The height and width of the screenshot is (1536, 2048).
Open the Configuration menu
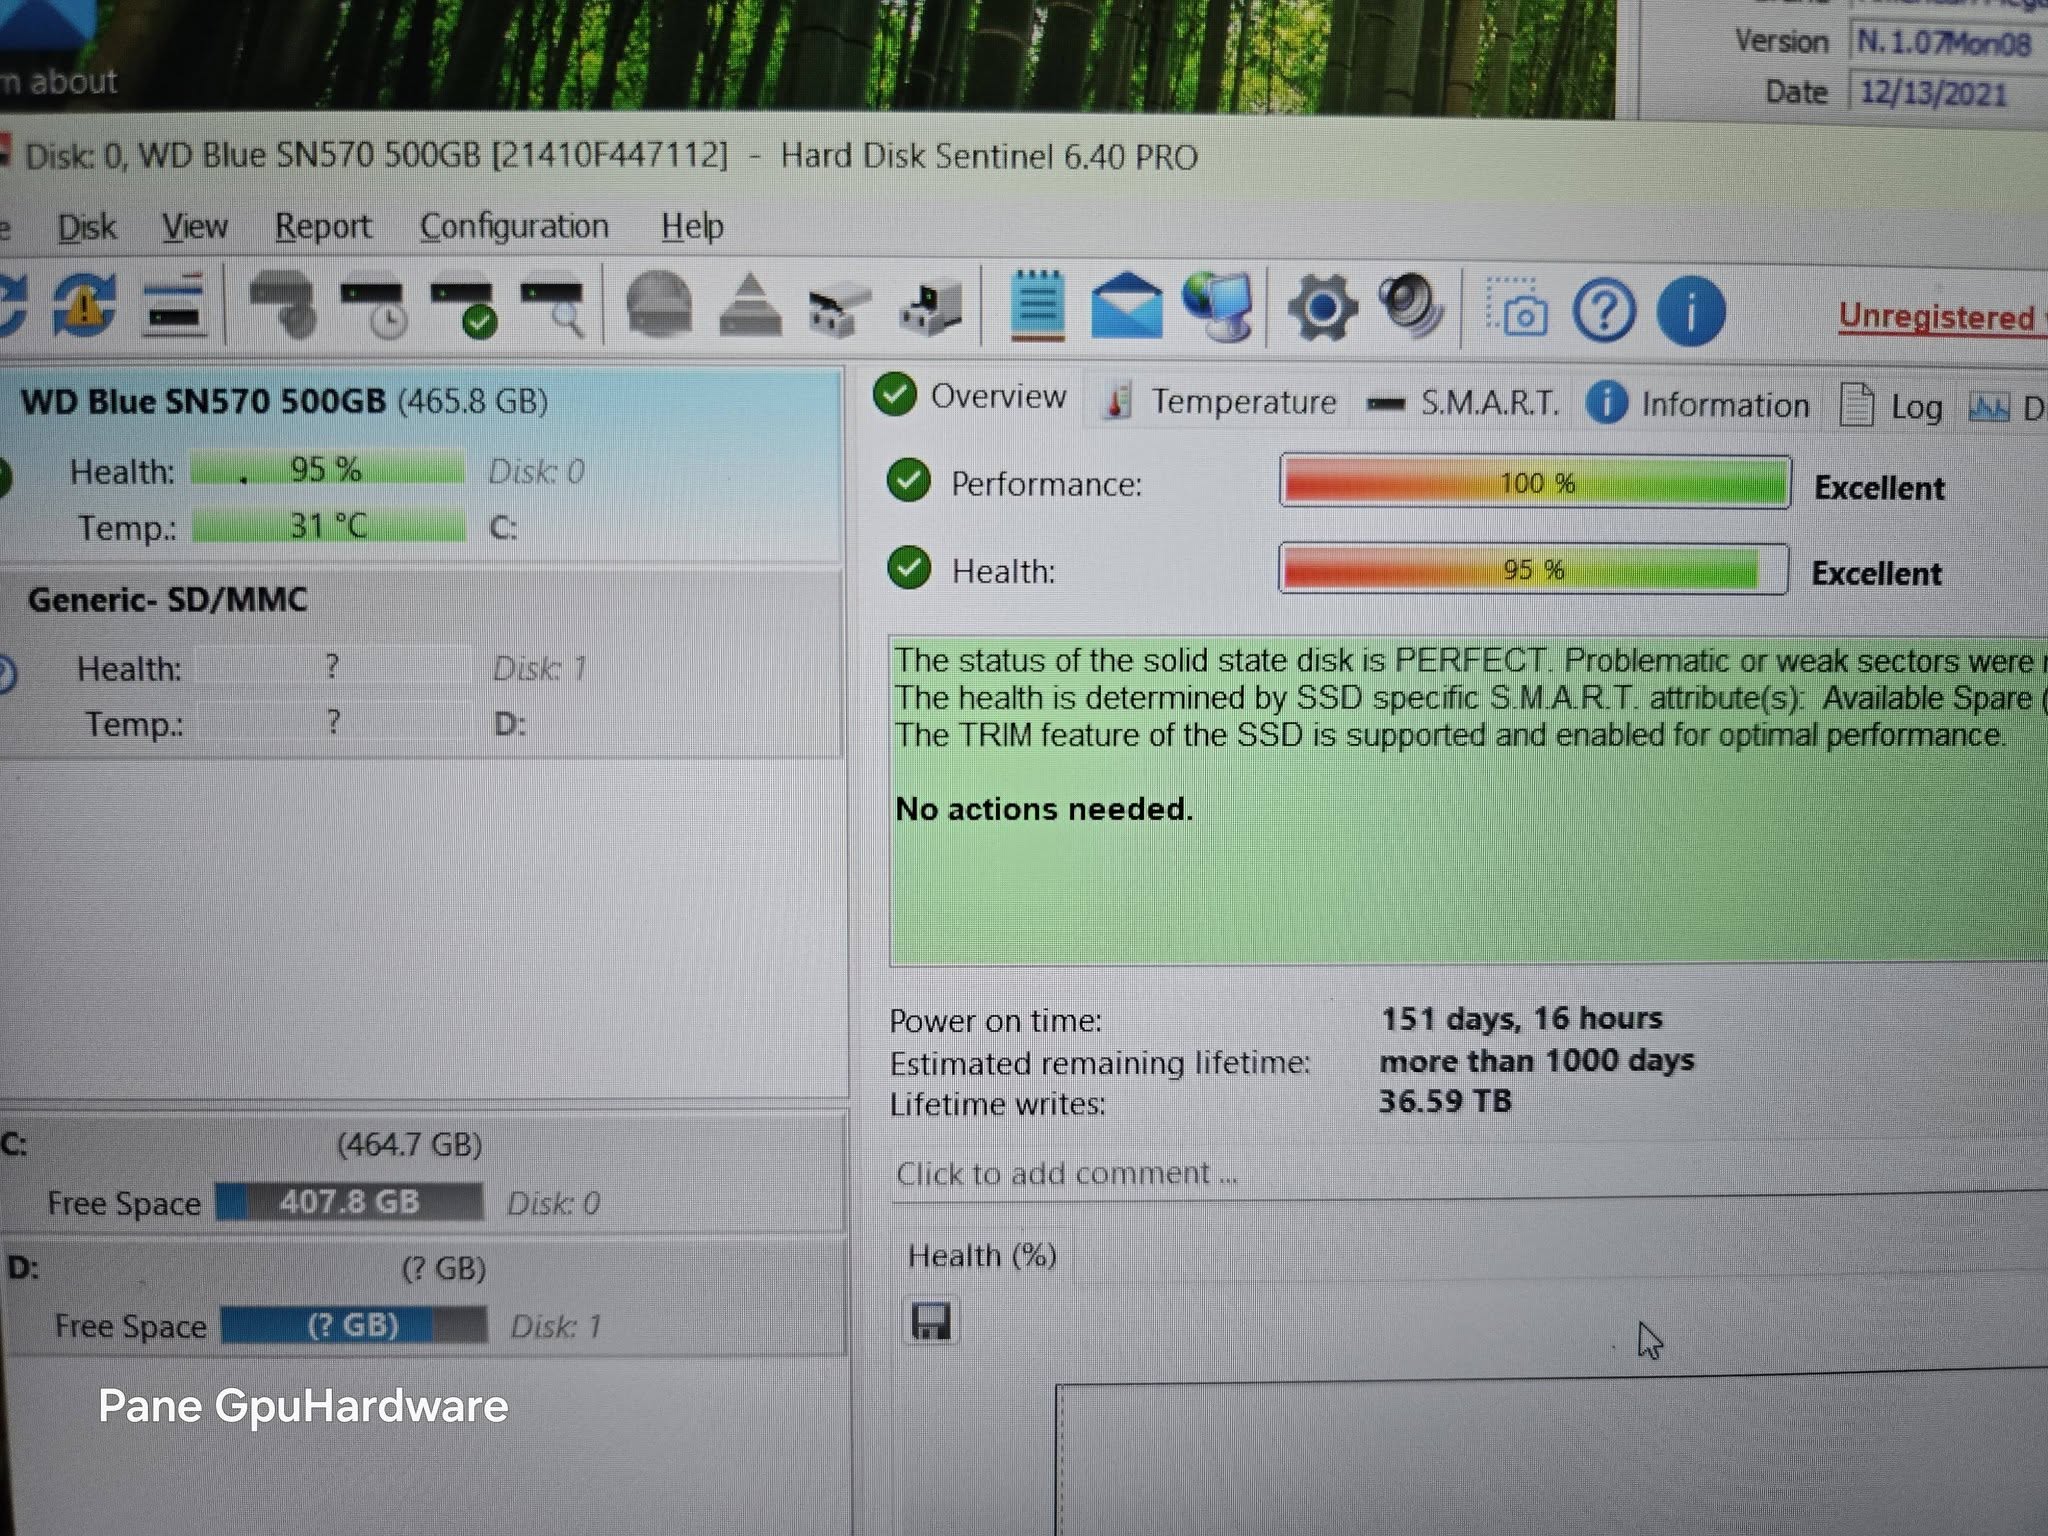click(514, 227)
